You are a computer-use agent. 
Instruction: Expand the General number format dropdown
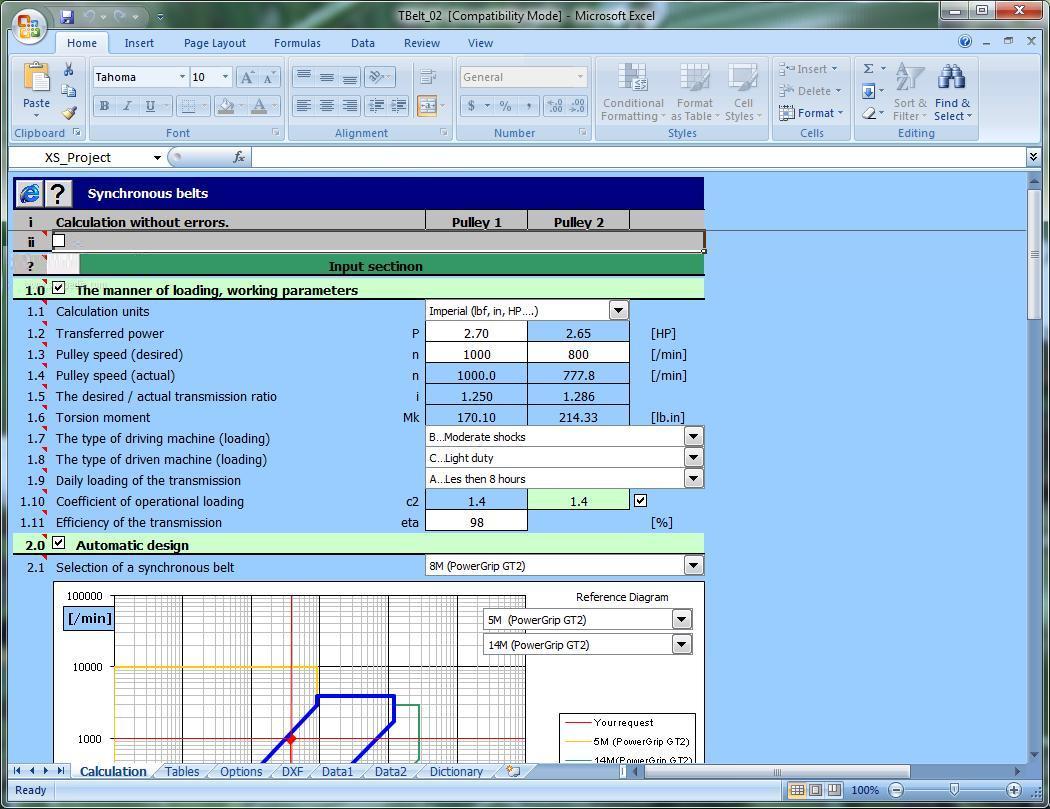click(x=580, y=77)
